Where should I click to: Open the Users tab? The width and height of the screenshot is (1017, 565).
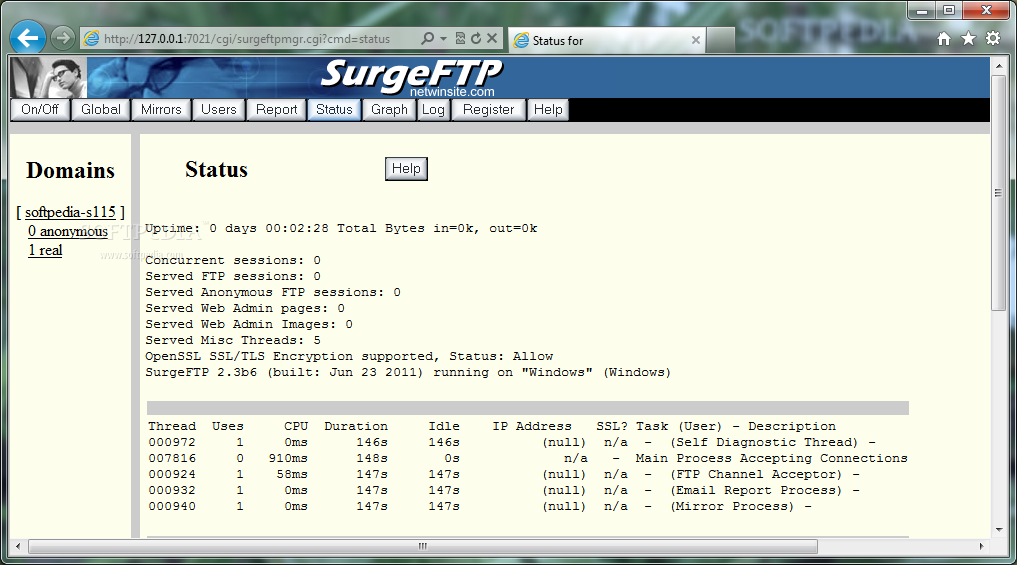pyautogui.click(x=219, y=110)
